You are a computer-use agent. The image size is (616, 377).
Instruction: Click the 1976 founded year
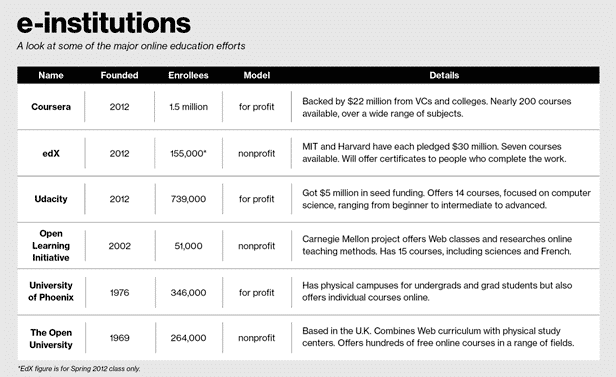coord(119,293)
